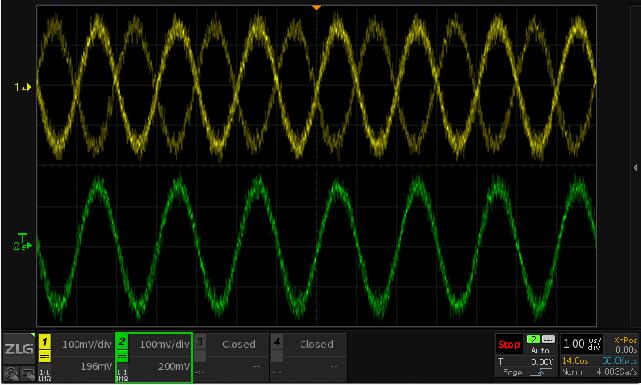
Task: Click the orange trigger position marker at top
Action: [316, 7]
